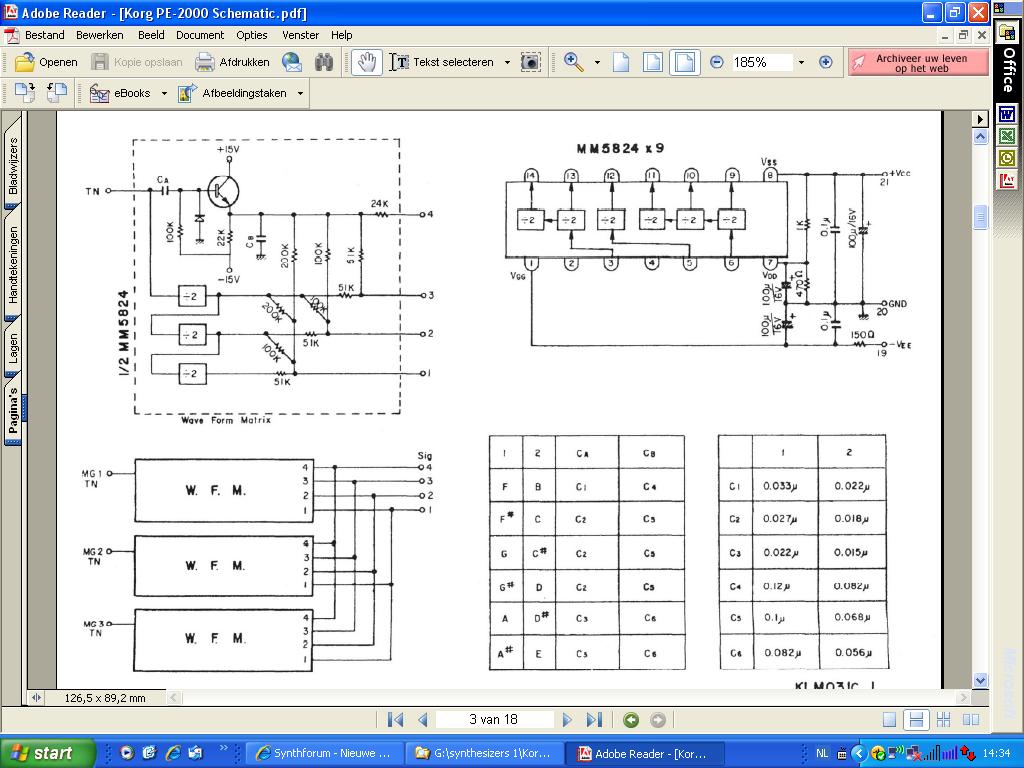This screenshot has height=768, width=1024.
Task: Click the NL language indicator
Action: pyautogui.click(x=822, y=753)
